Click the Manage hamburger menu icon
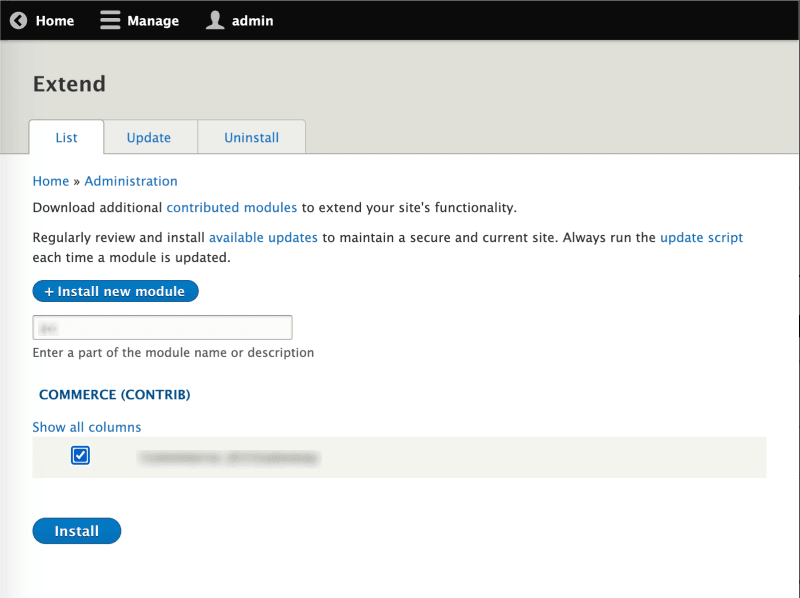 click(x=110, y=20)
